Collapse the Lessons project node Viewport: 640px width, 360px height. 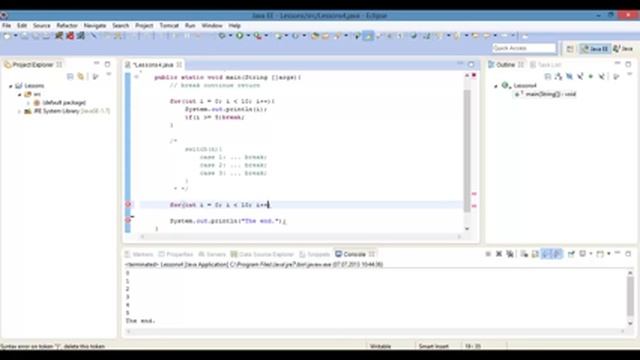pos(11,86)
